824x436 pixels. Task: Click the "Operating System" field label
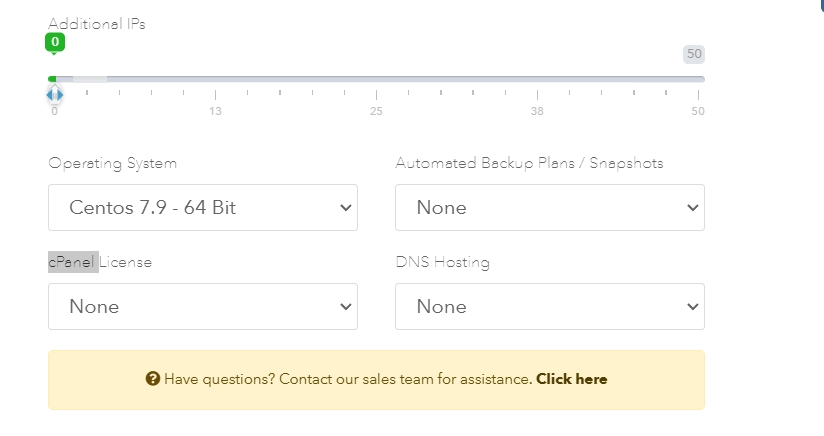[x=113, y=163]
